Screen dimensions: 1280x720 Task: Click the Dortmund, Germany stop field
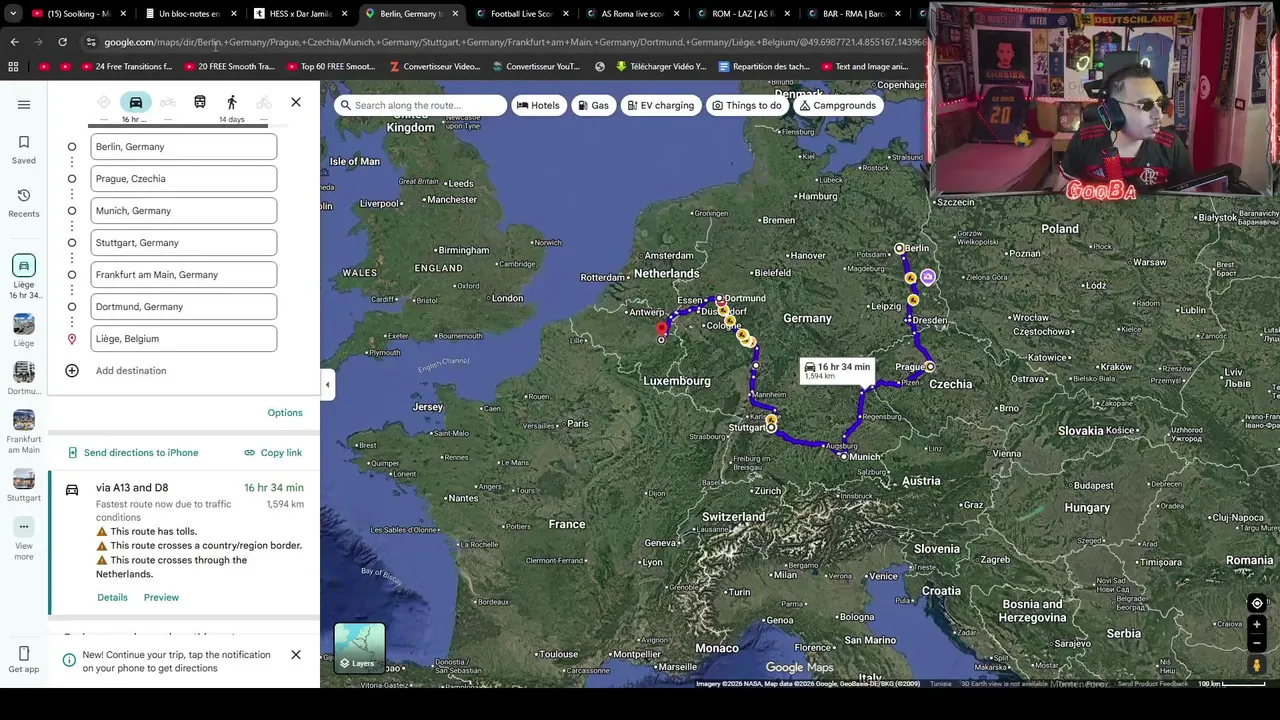184,307
